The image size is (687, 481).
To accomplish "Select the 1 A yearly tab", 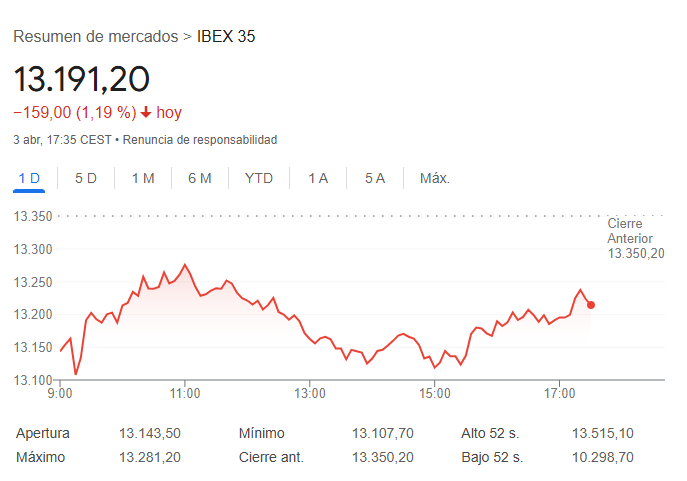I will [x=318, y=179].
